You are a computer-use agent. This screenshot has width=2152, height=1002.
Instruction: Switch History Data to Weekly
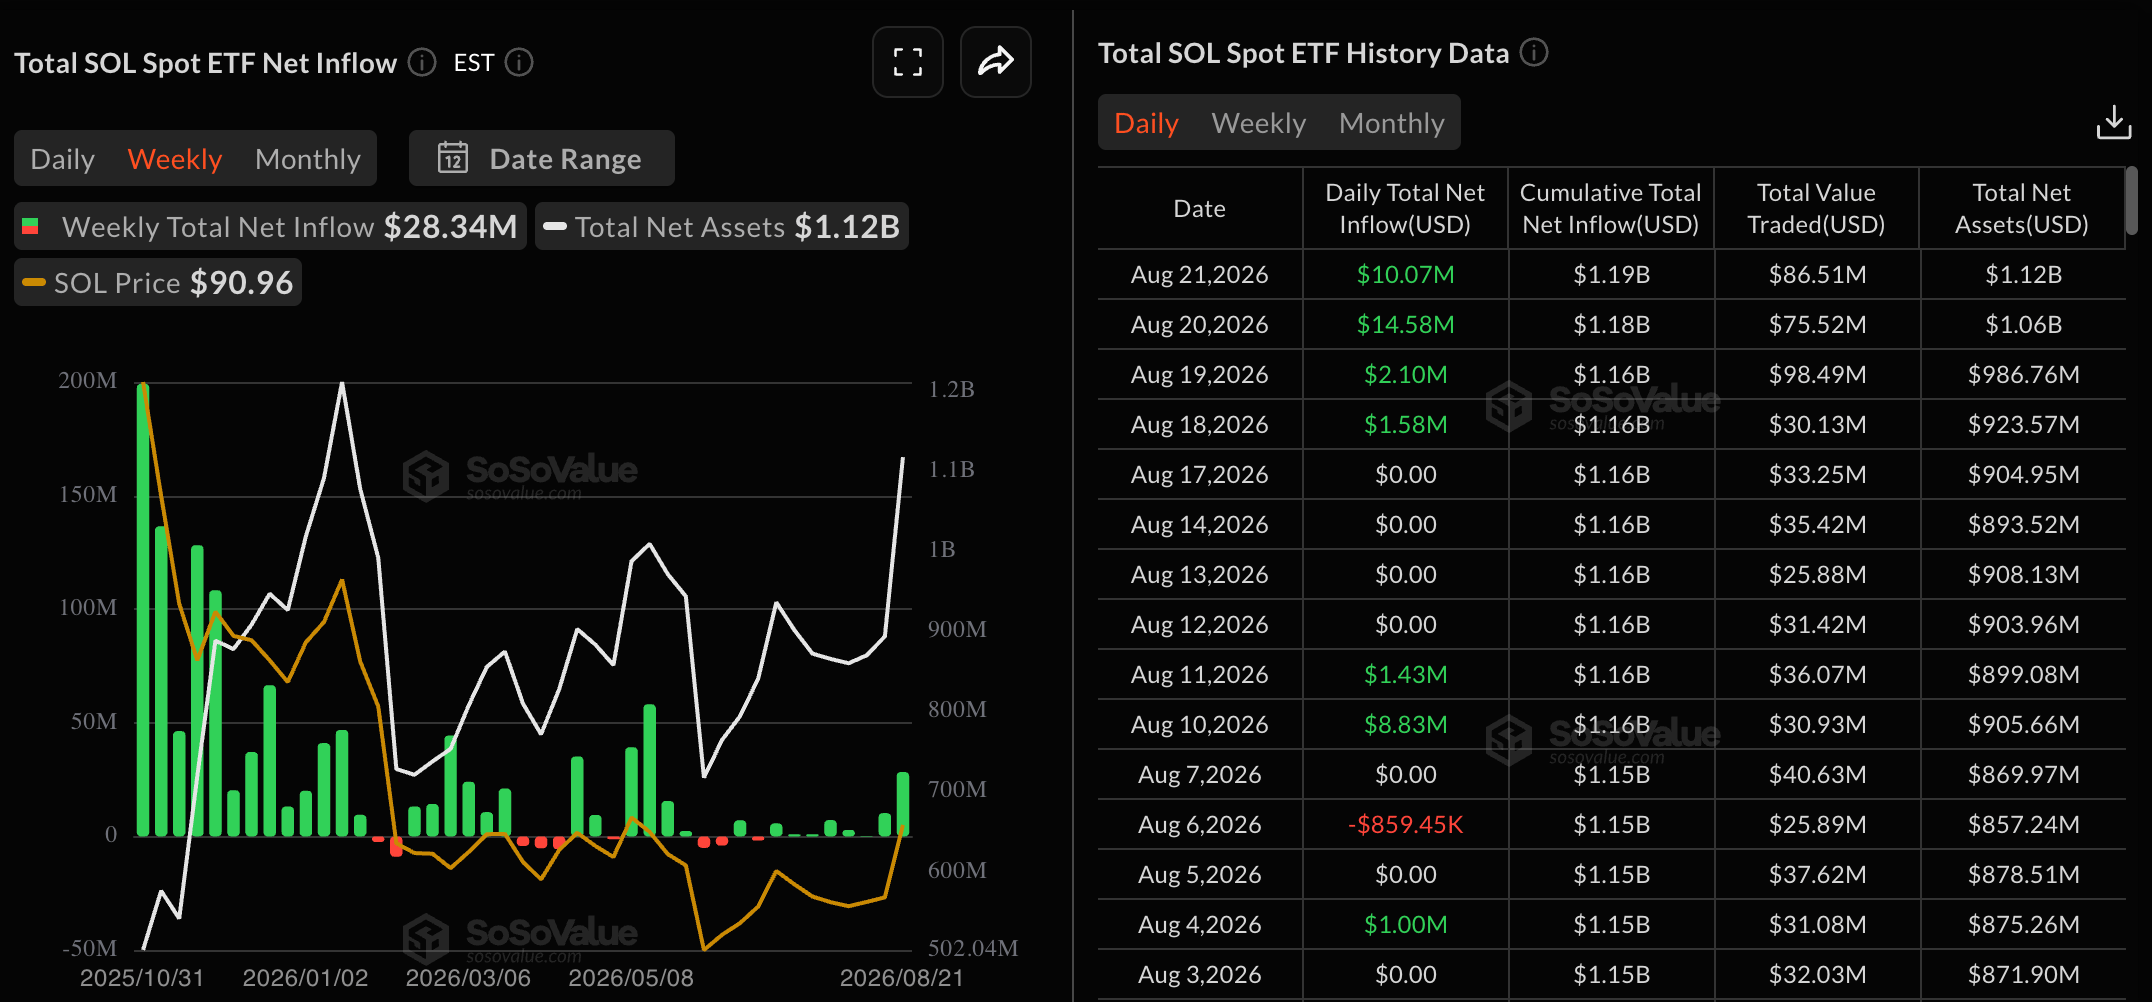(1258, 123)
